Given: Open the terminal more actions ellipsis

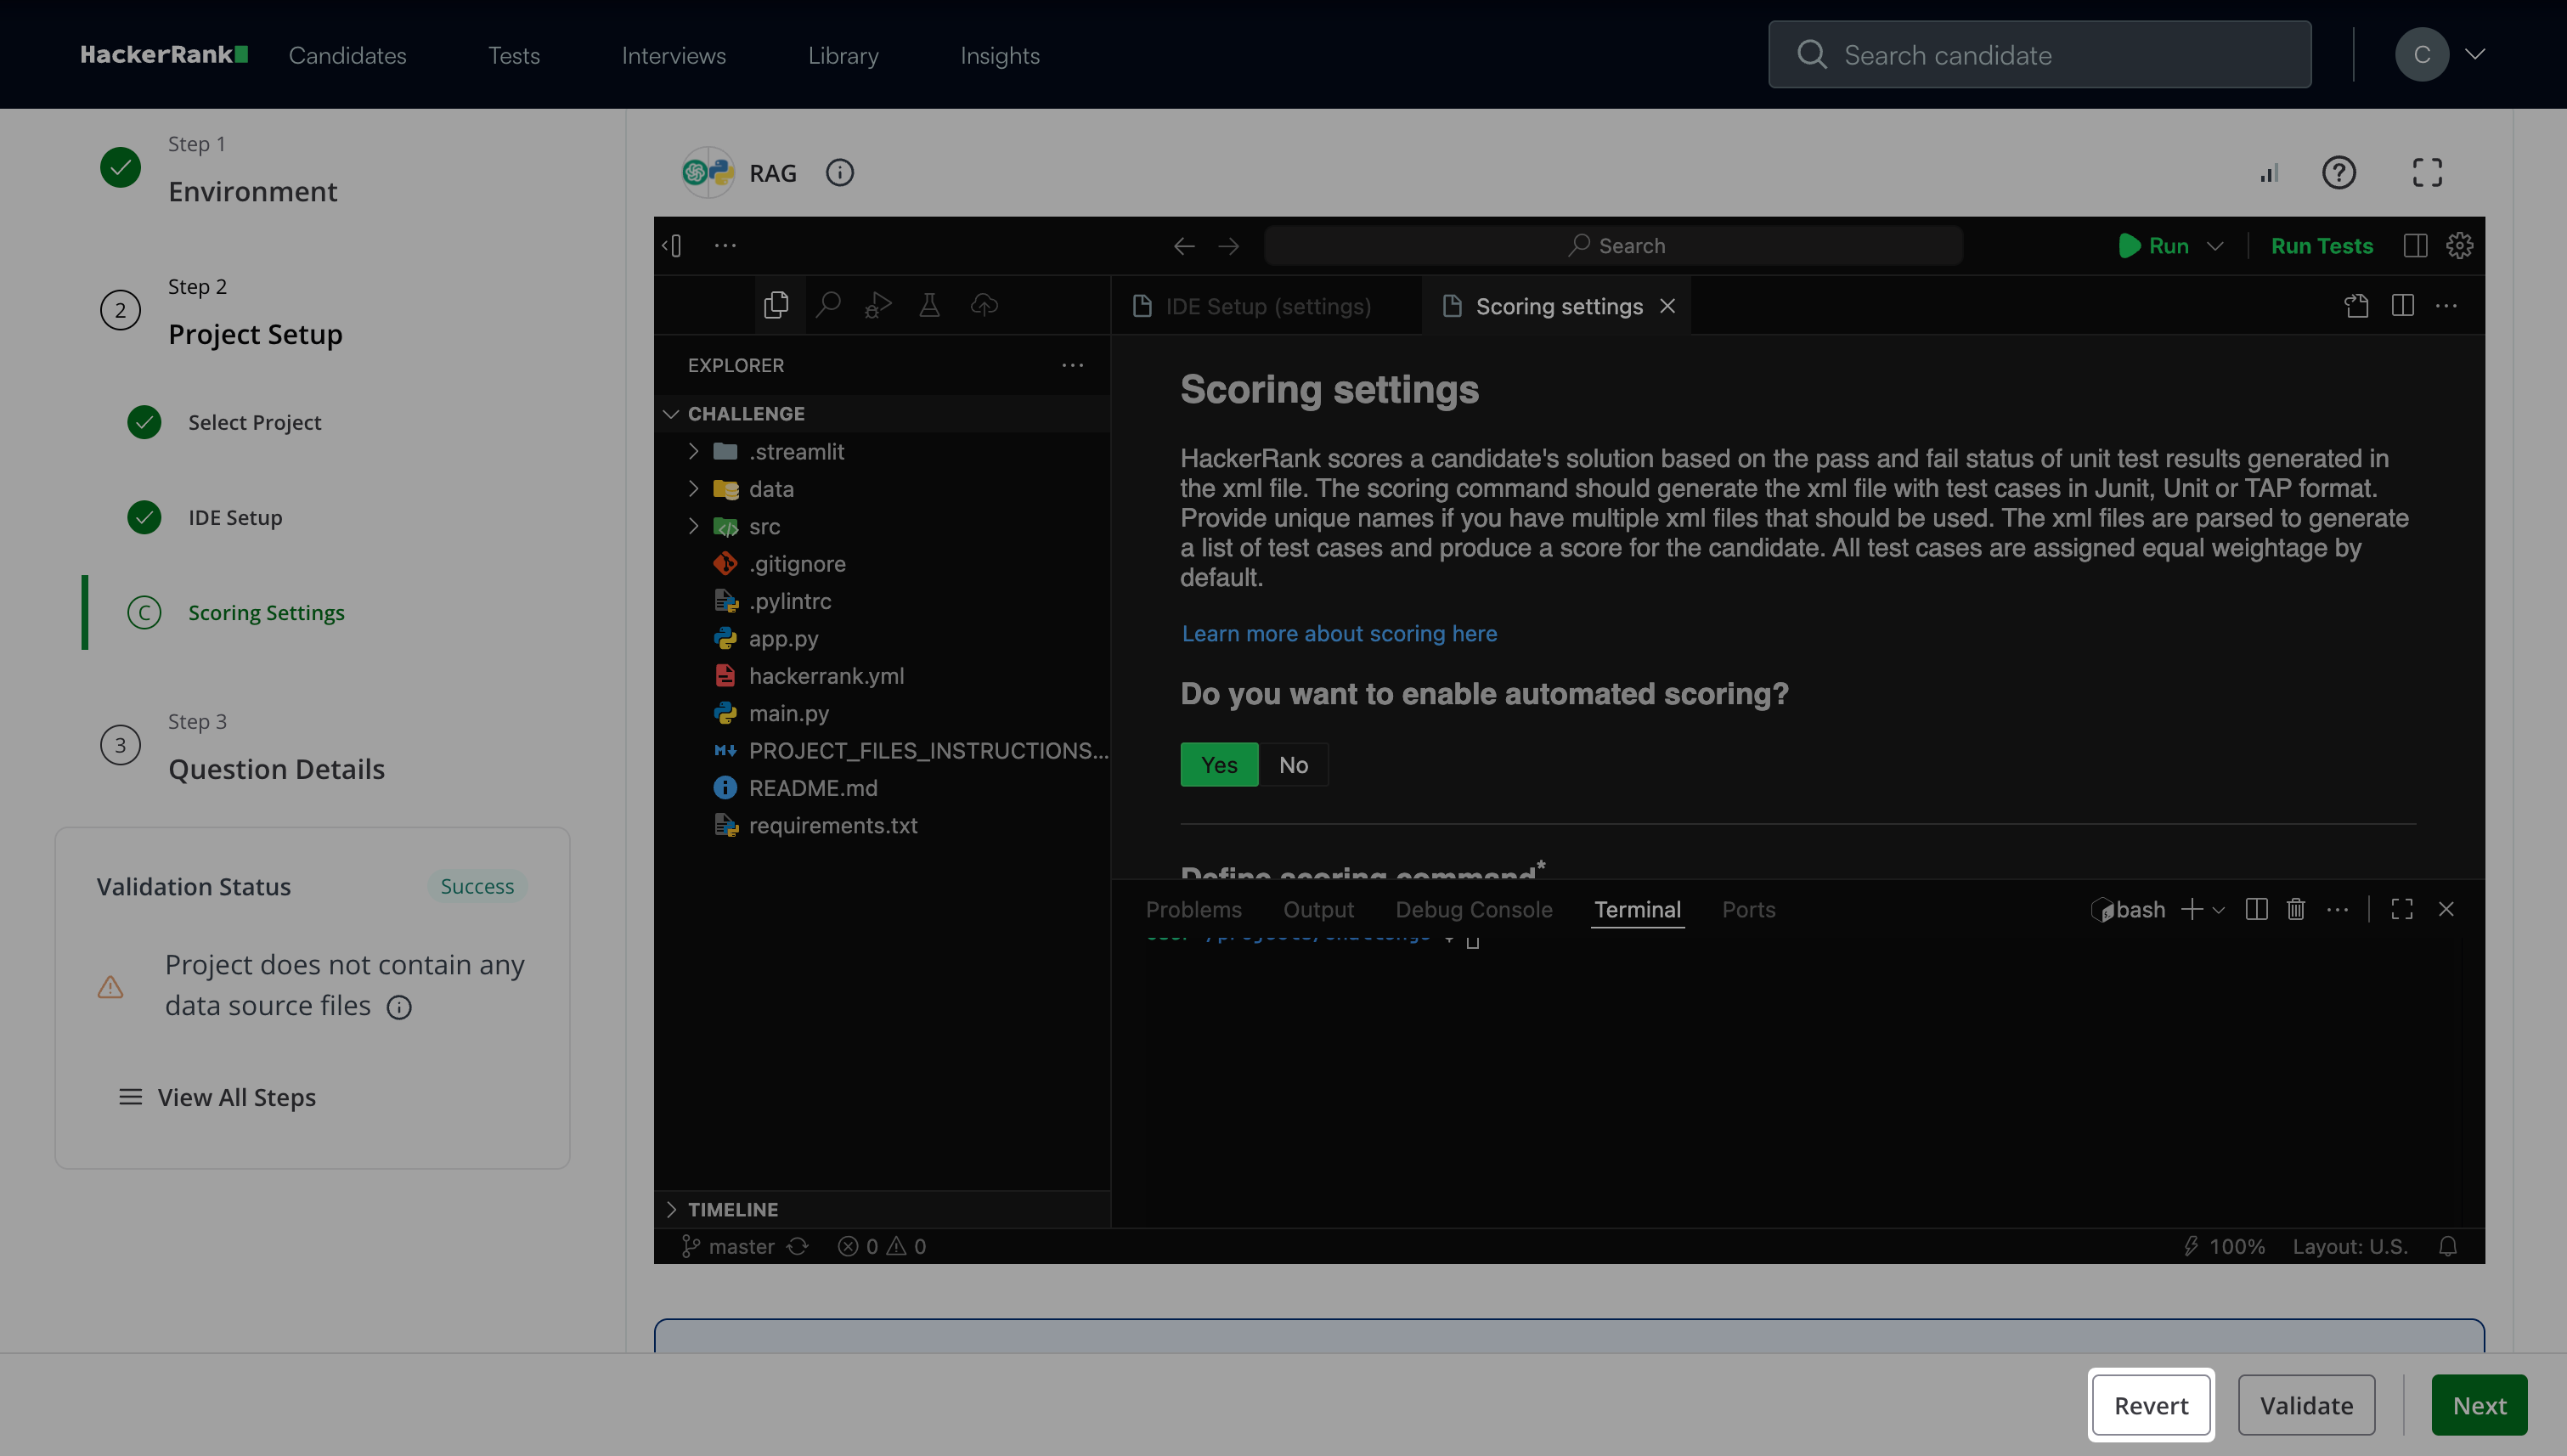Looking at the screenshot, I should (2337, 909).
